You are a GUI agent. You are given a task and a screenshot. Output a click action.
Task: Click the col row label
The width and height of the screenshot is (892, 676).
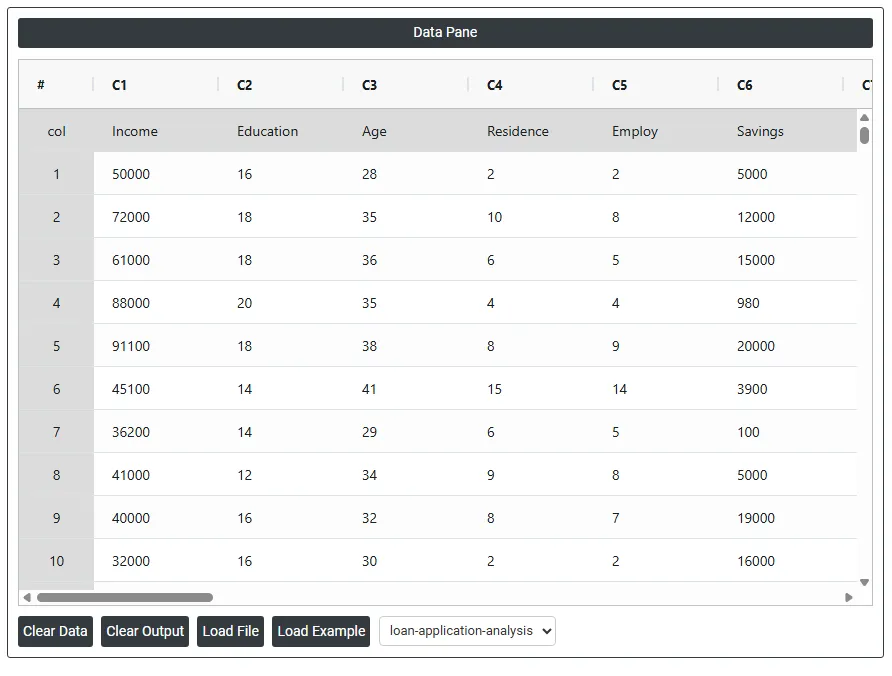tap(56, 131)
